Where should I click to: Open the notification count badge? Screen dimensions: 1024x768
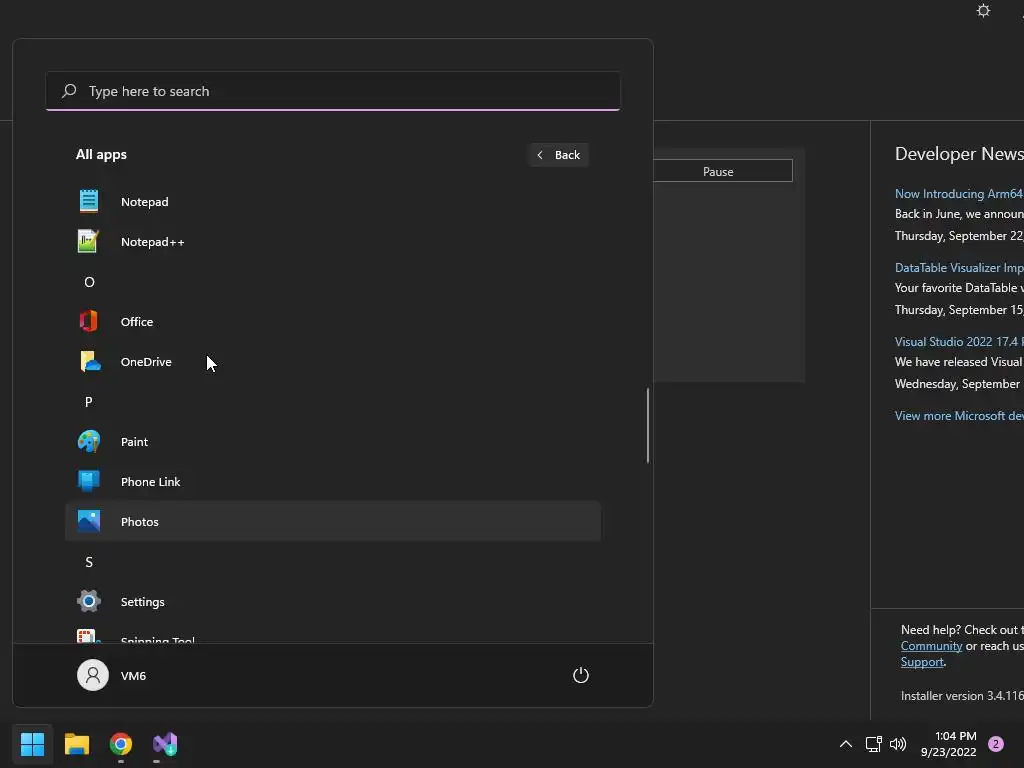[996, 744]
